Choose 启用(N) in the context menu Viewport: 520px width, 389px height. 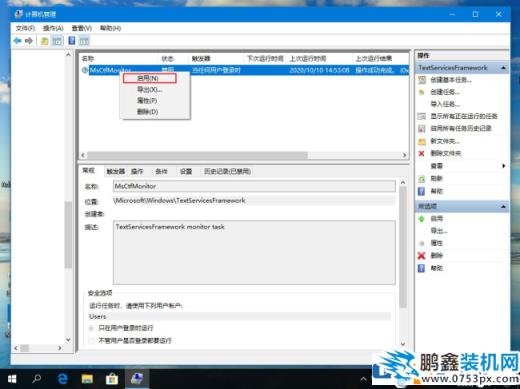[149, 78]
